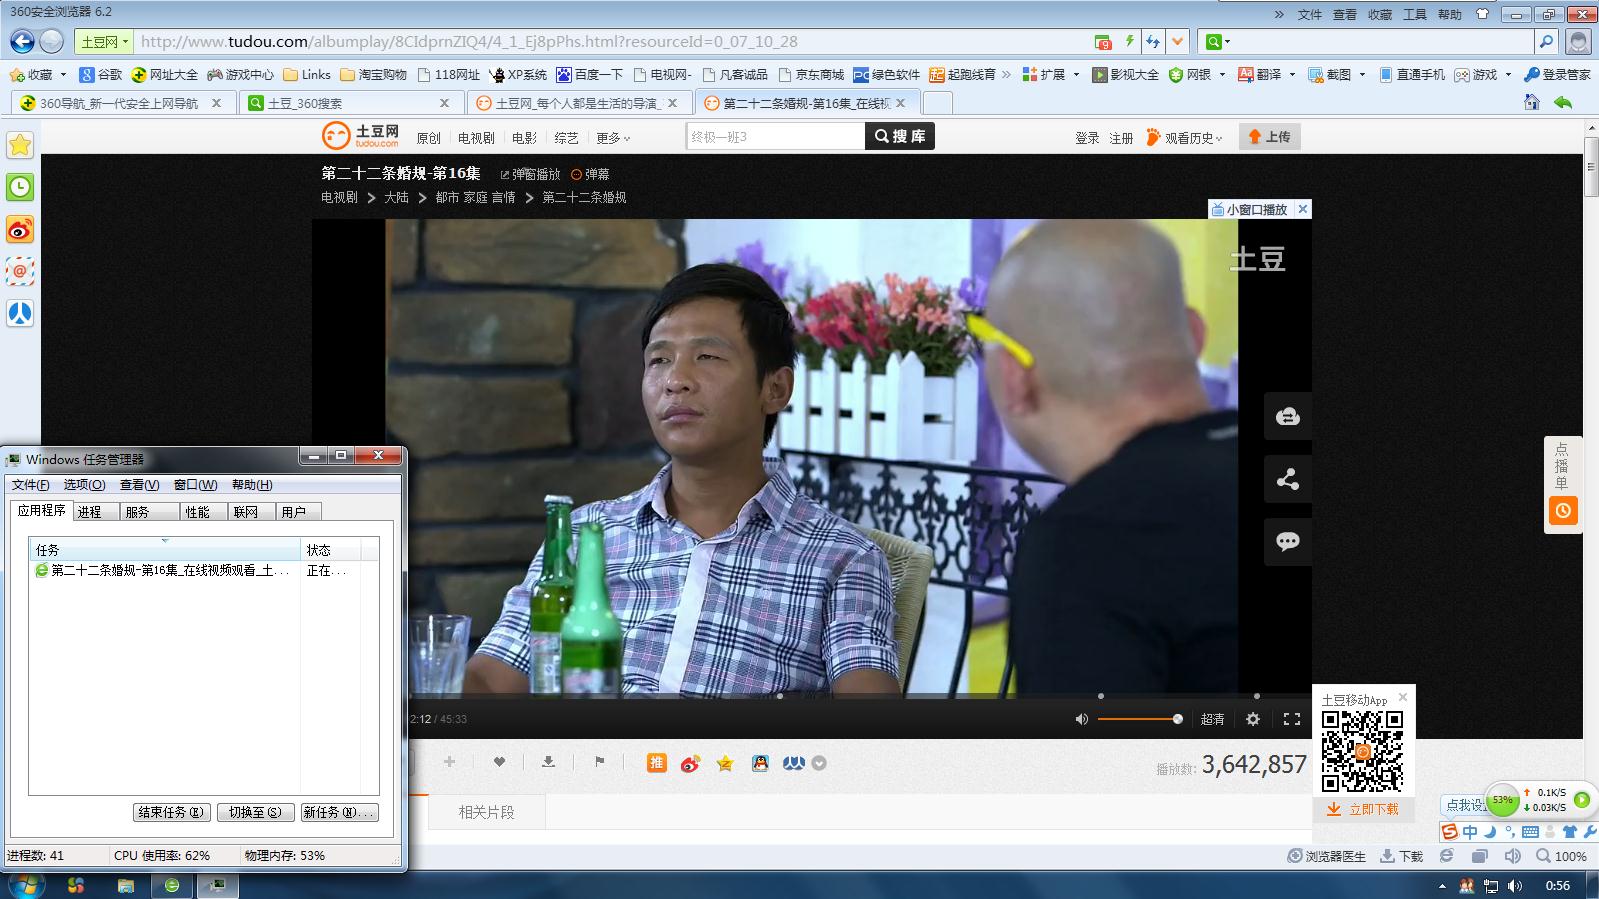Click the 登录 login link
This screenshot has height=899, width=1599.
(x=1087, y=138)
